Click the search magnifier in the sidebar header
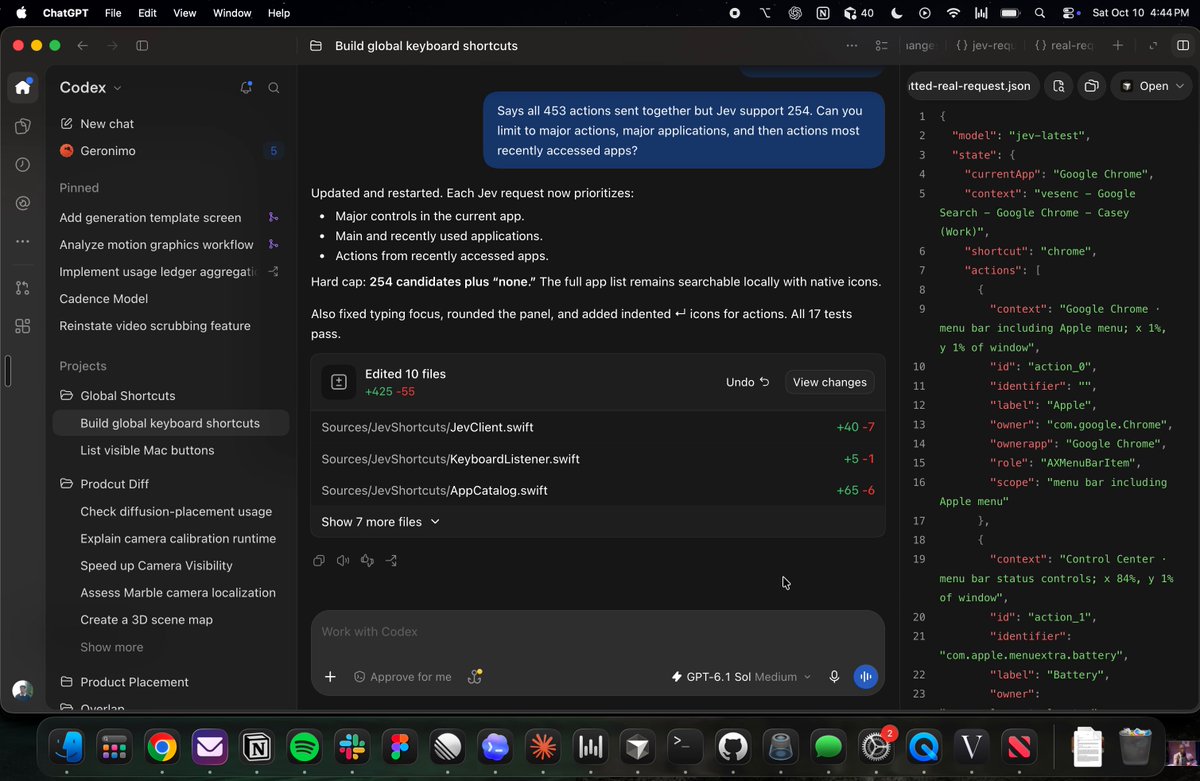This screenshot has width=1200, height=781. pos(274,88)
